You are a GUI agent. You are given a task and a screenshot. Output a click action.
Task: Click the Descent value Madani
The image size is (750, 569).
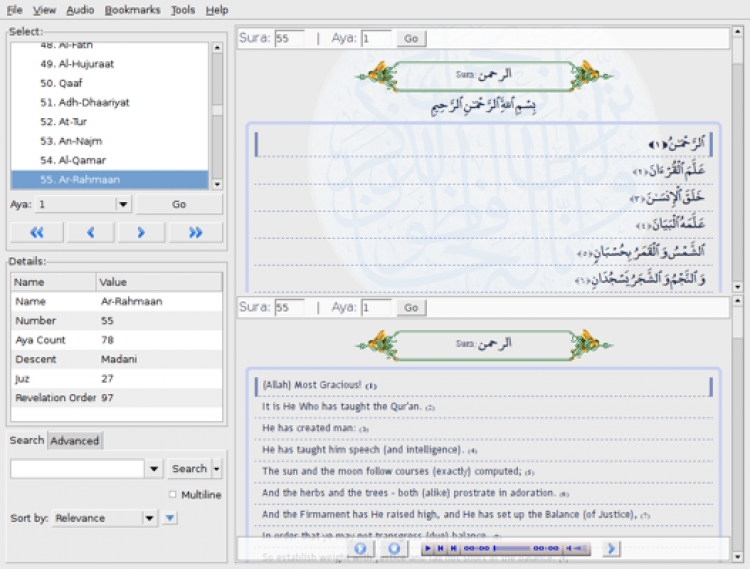click(119, 359)
